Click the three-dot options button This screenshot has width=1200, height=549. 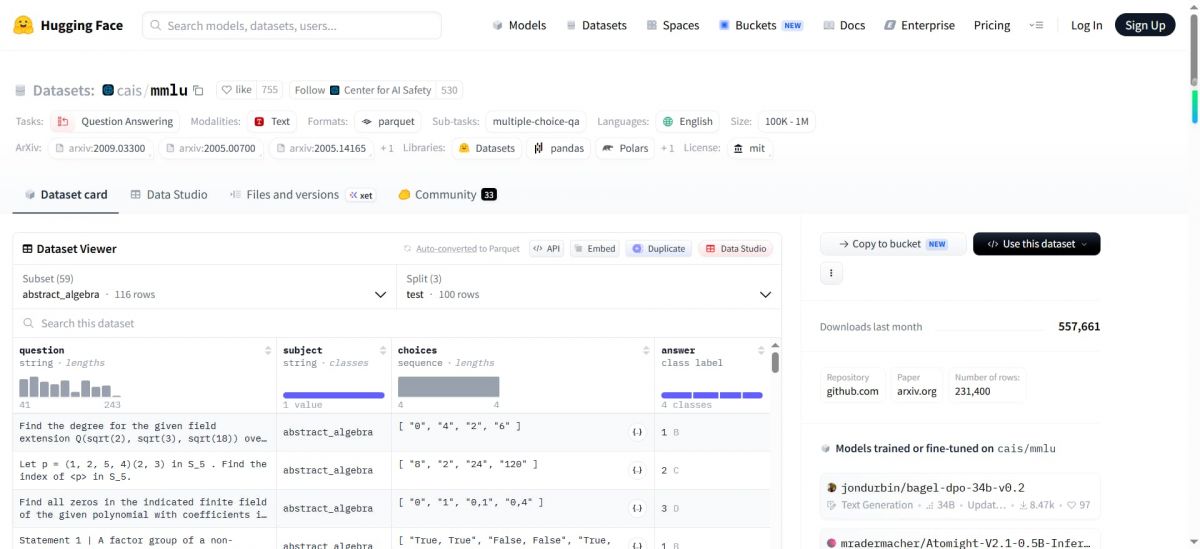coord(831,272)
